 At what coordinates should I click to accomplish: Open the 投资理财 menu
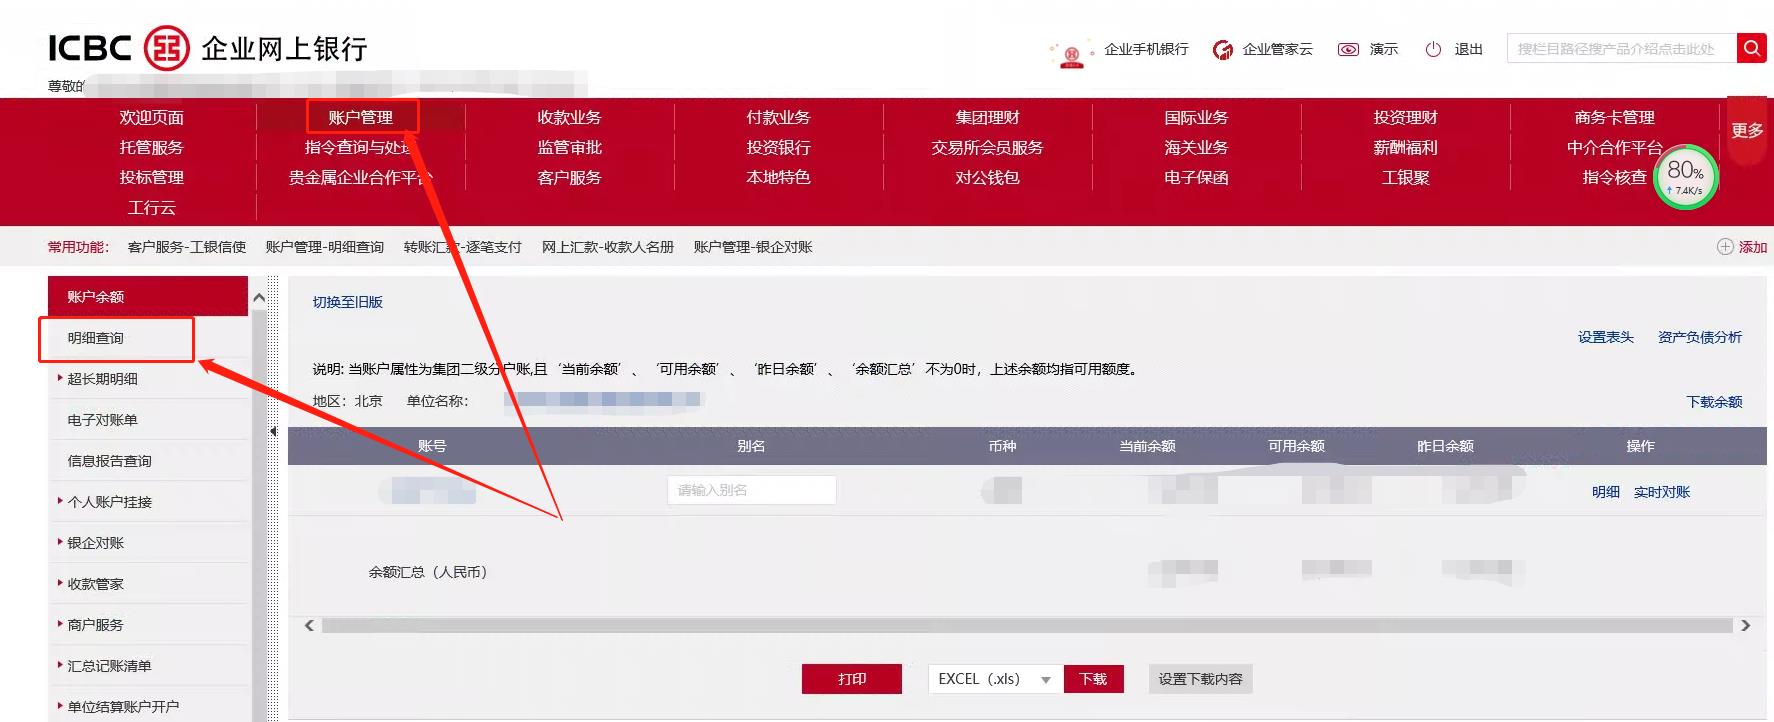(x=1405, y=117)
